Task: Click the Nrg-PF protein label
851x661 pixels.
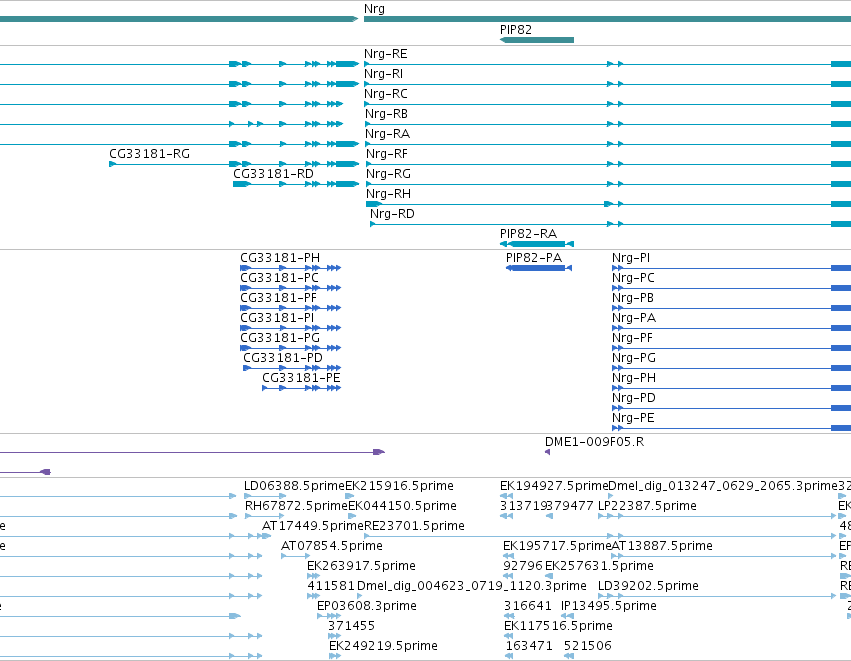Action: point(632,338)
